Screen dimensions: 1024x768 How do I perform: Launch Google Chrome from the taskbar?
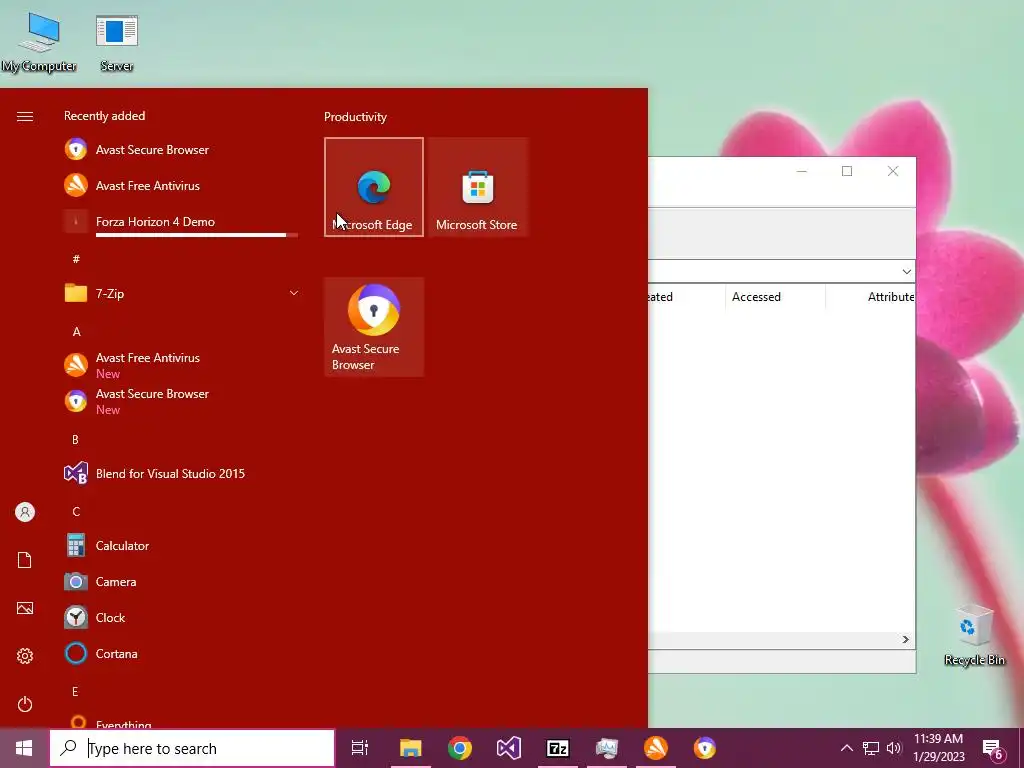coord(460,748)
